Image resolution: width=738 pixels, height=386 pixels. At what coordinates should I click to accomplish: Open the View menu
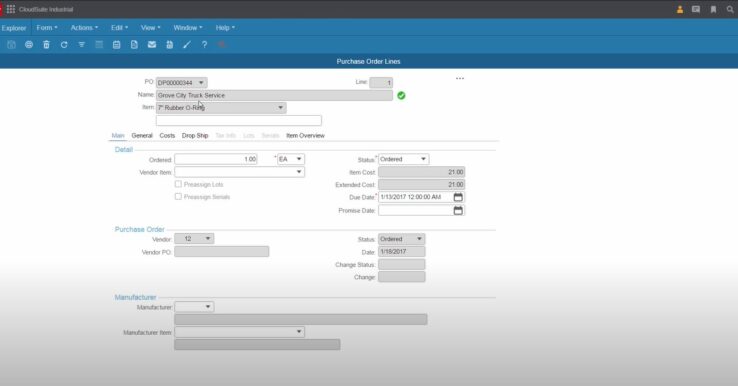click(150, 28)
